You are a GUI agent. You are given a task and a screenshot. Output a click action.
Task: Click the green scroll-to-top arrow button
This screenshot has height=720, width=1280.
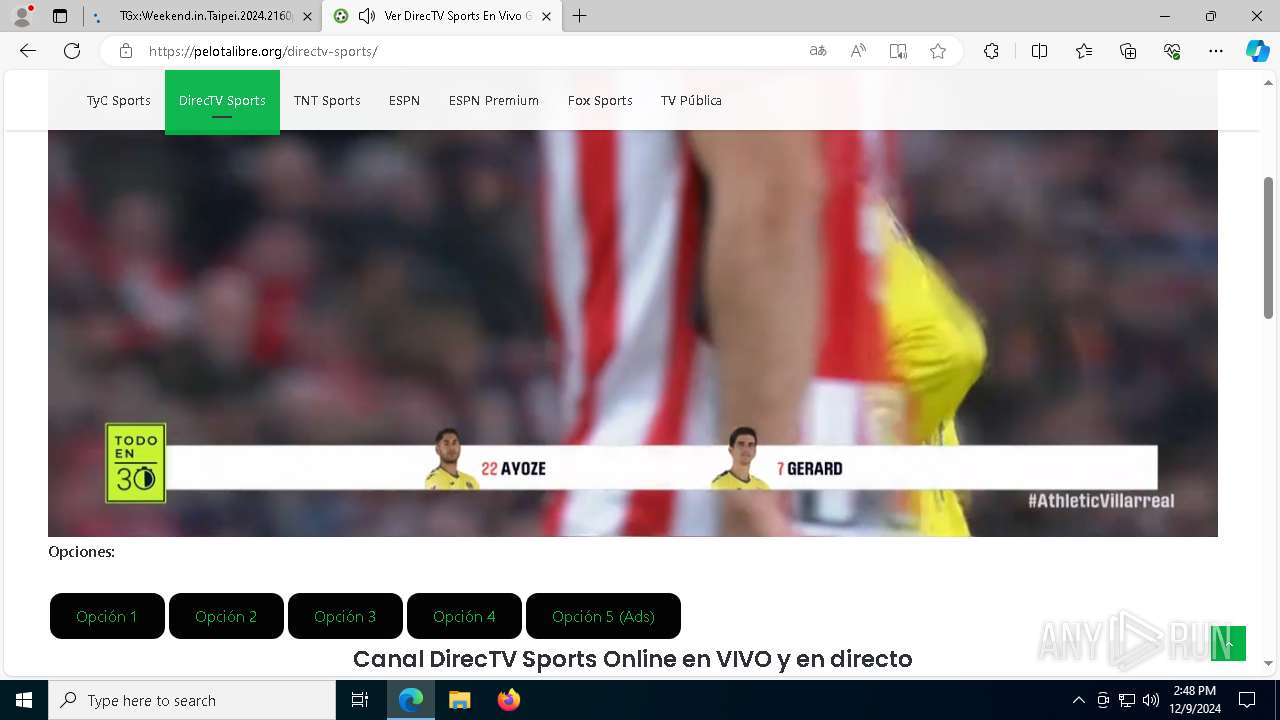(x=1228, y=643)
